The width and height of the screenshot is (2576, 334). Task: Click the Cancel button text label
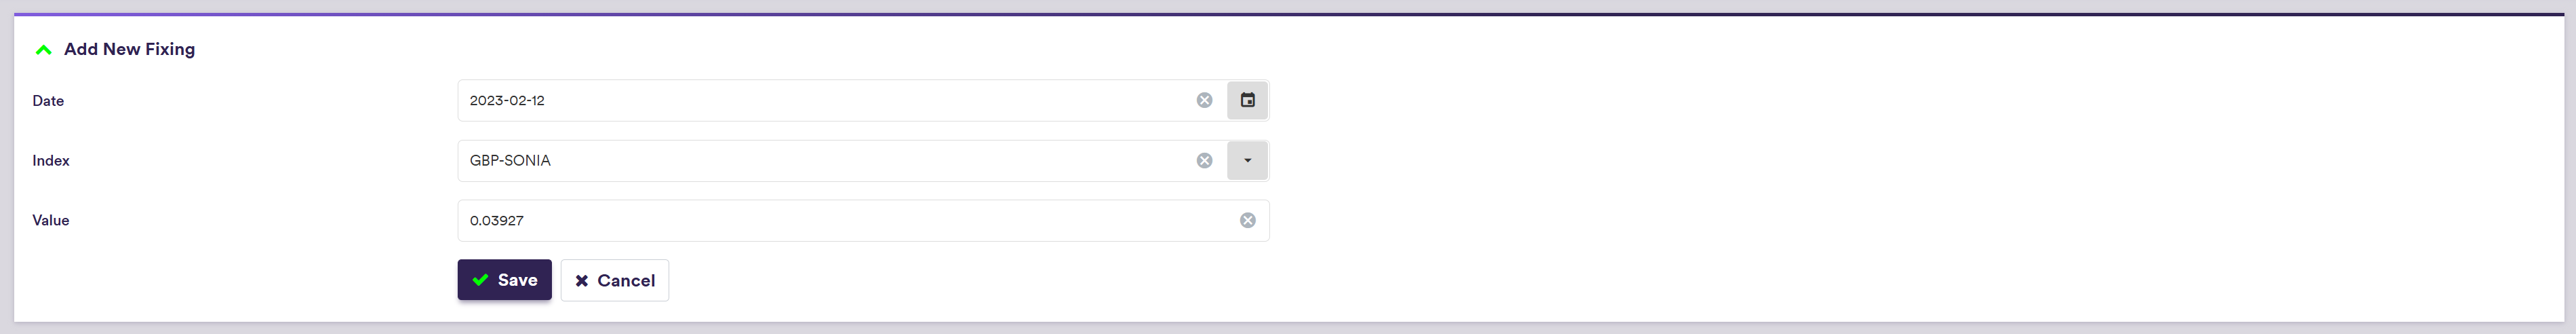(x=626, y=281)
